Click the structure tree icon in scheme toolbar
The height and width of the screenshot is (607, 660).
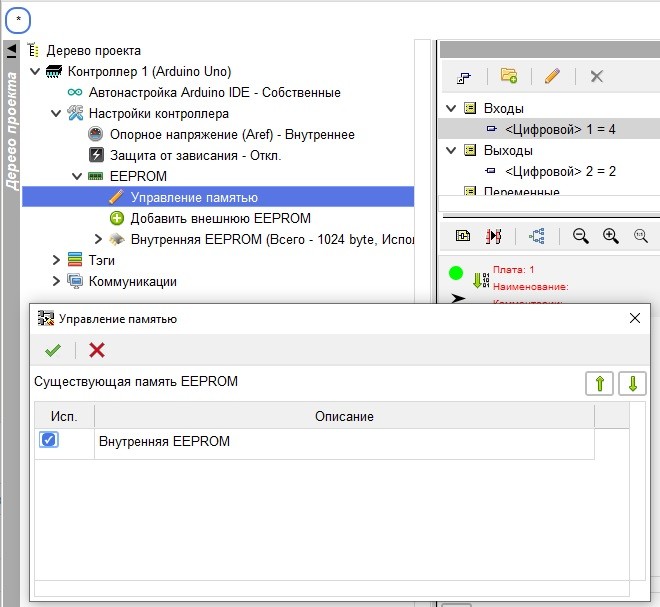[x=537, y=236]
